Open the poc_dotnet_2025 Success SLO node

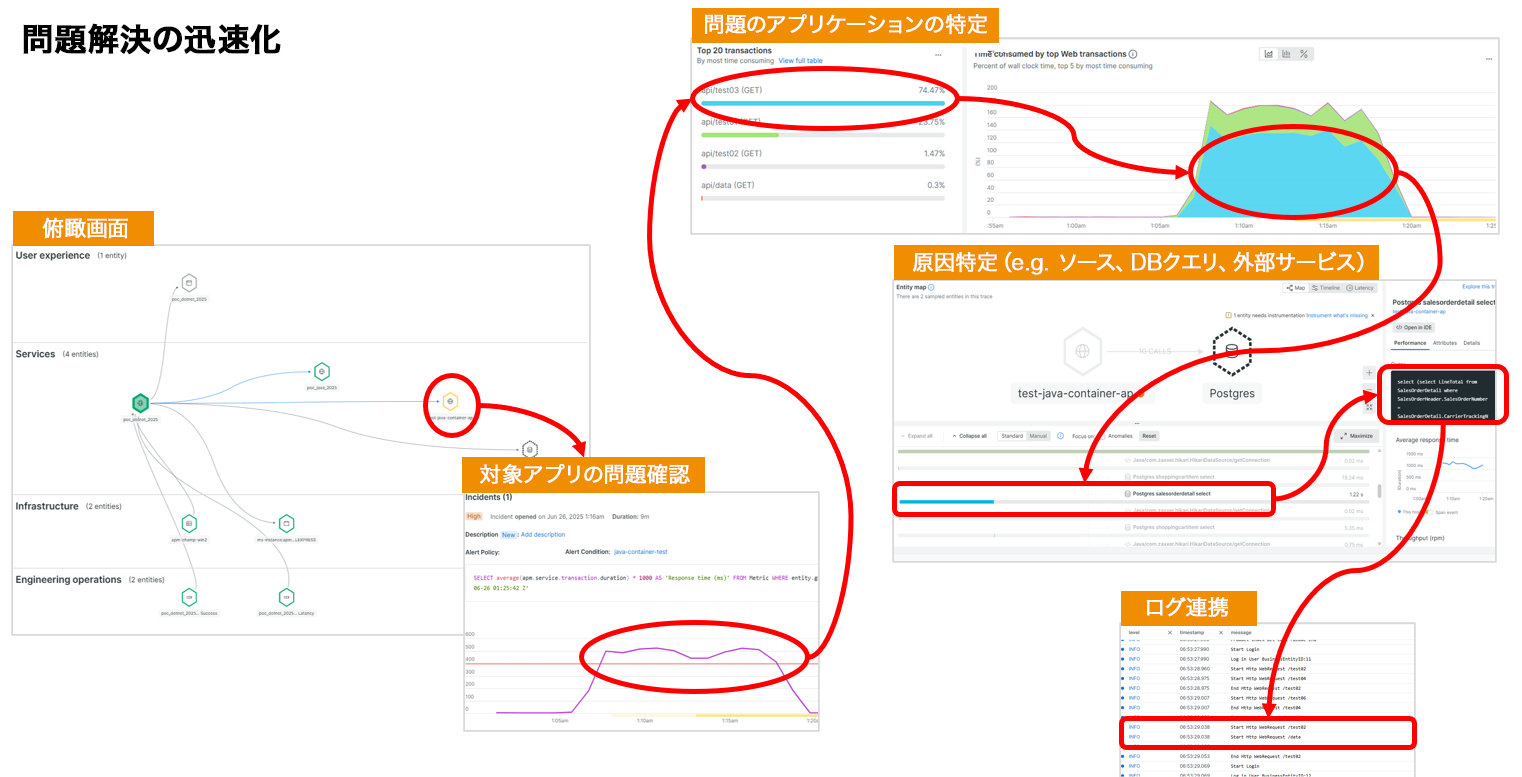pos(189,597)
